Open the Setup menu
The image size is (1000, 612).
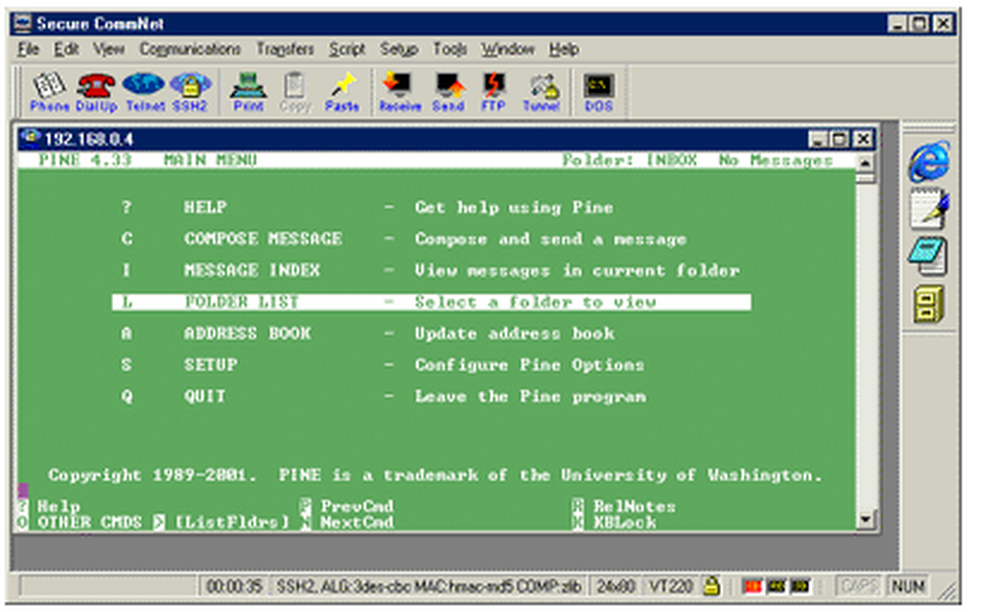click(399, 49)
